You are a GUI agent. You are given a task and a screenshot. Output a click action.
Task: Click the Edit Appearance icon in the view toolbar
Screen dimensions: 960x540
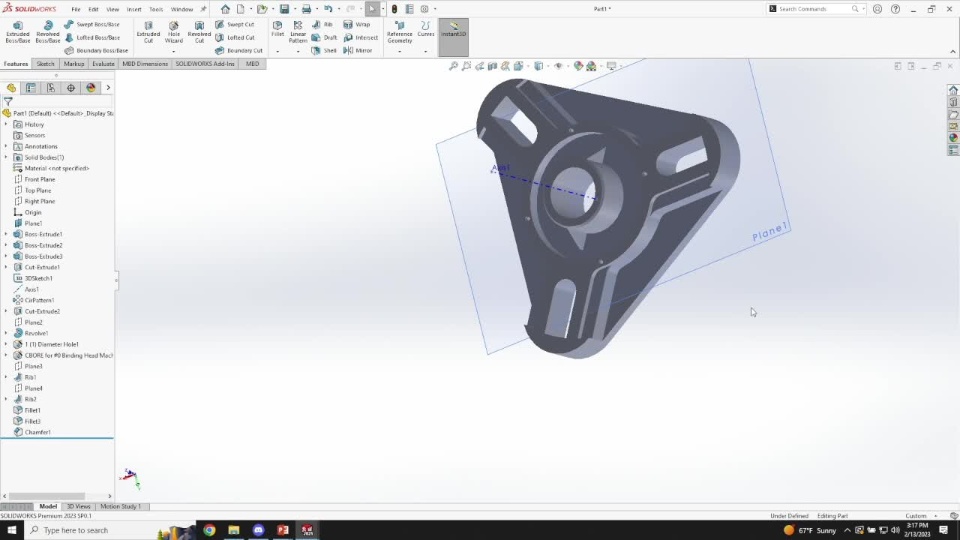(578, 66)
